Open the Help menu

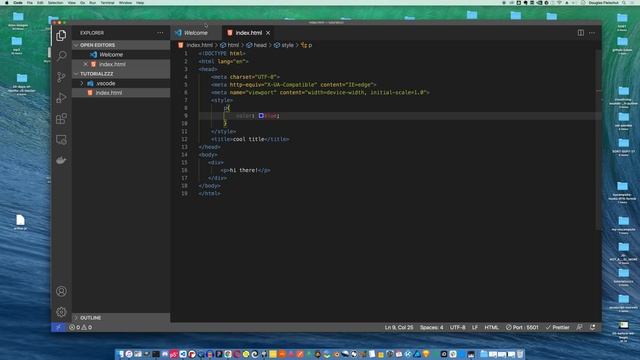(x=140, y=3)
